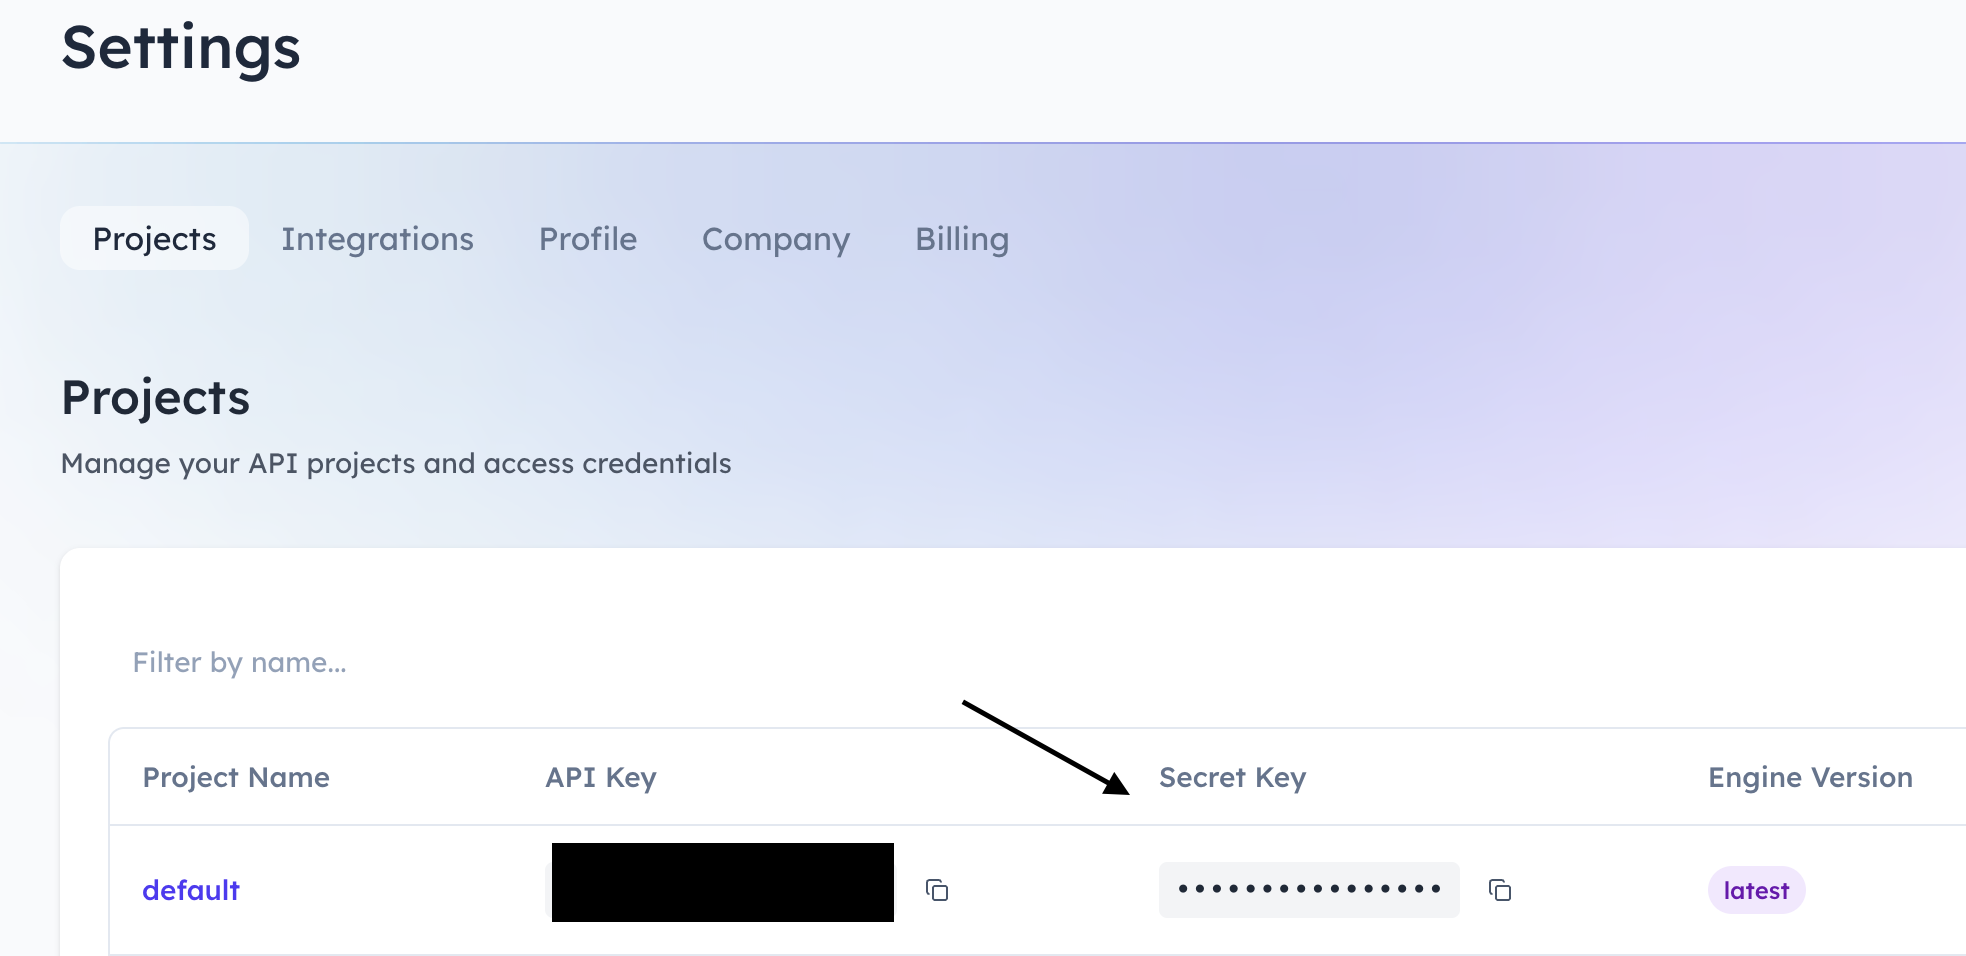The width and height of the screenshot is (1966, 956).
Task: Click the latest engine version badge
Action: (x=1756, y=889)
